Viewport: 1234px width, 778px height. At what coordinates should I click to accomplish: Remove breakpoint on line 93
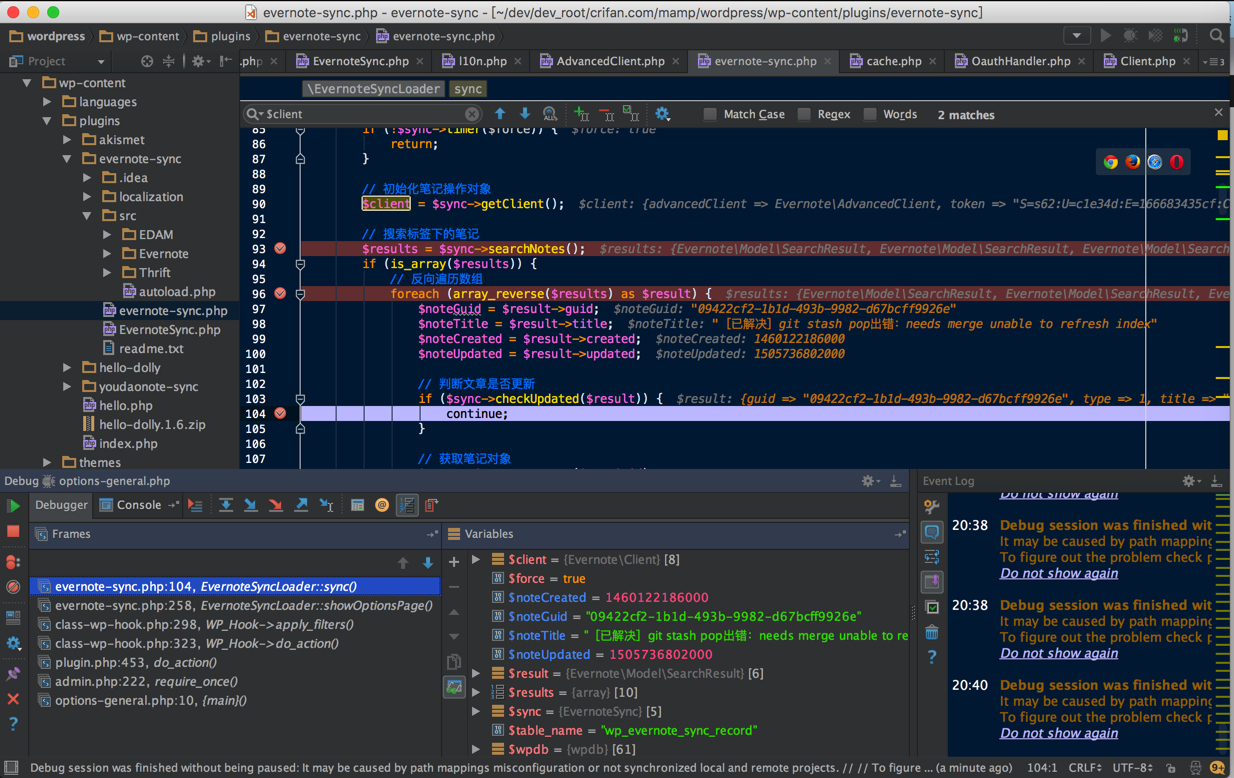[280, 249]
